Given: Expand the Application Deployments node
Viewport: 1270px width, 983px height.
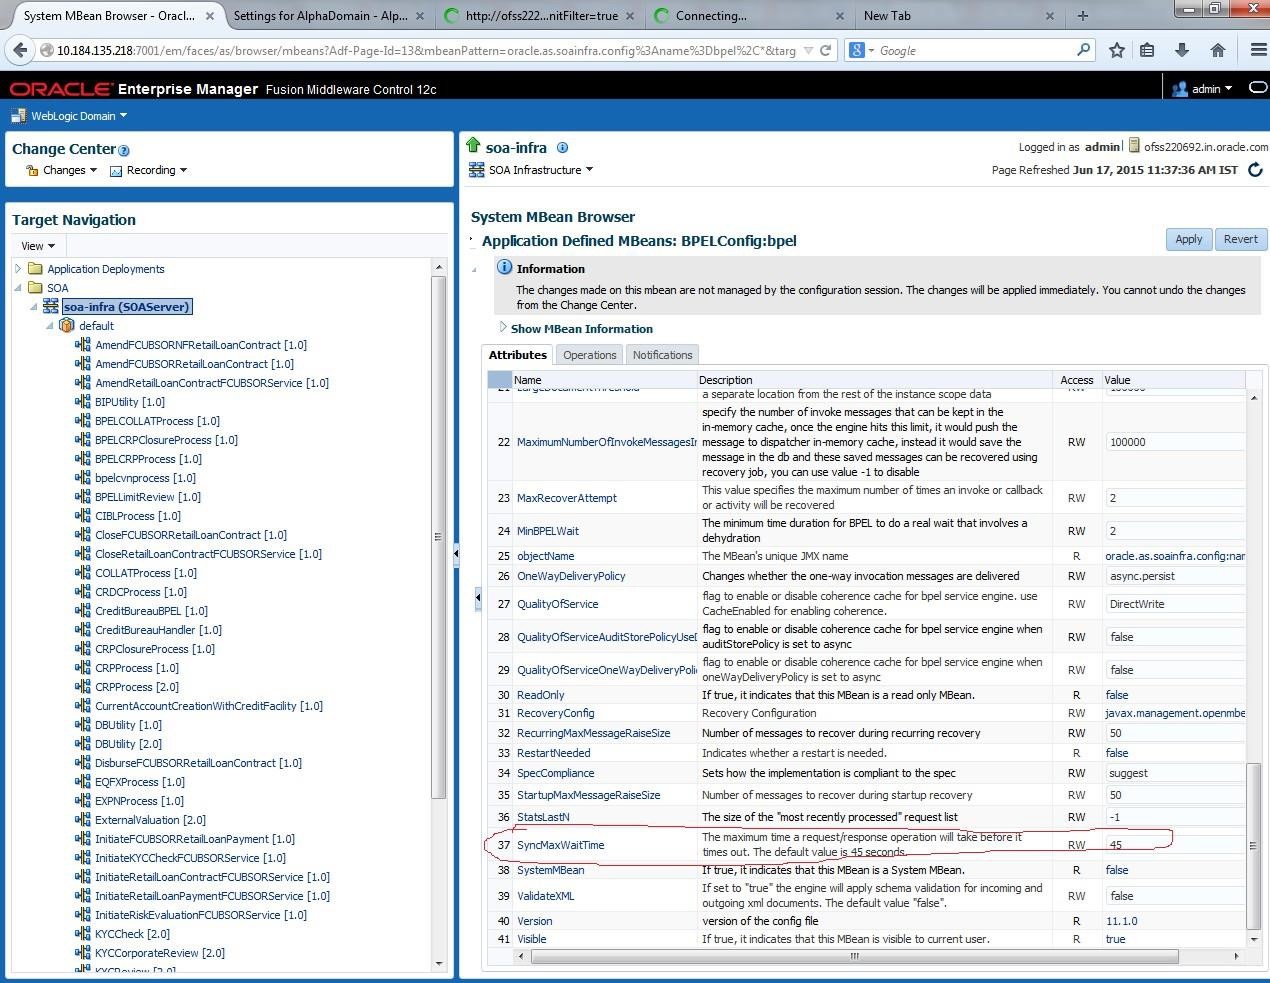Looking at the screenshot, I should [x=18, y=269].
